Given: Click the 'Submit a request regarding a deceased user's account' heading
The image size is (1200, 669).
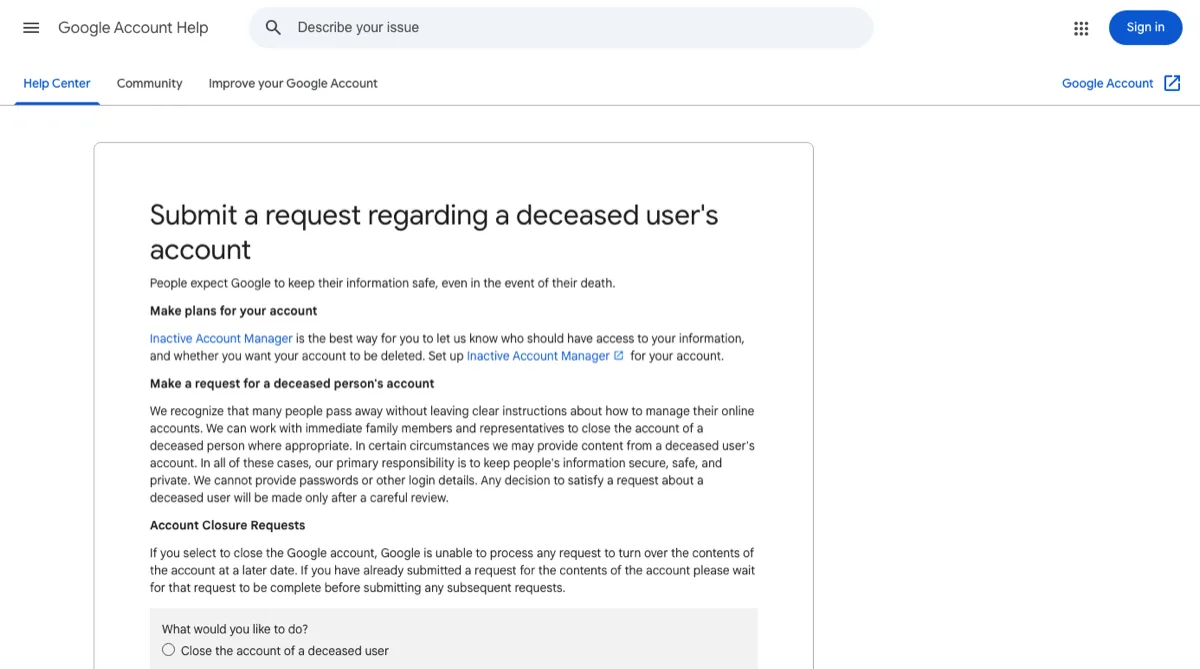Looking at the screenshot, I should 434,232.
